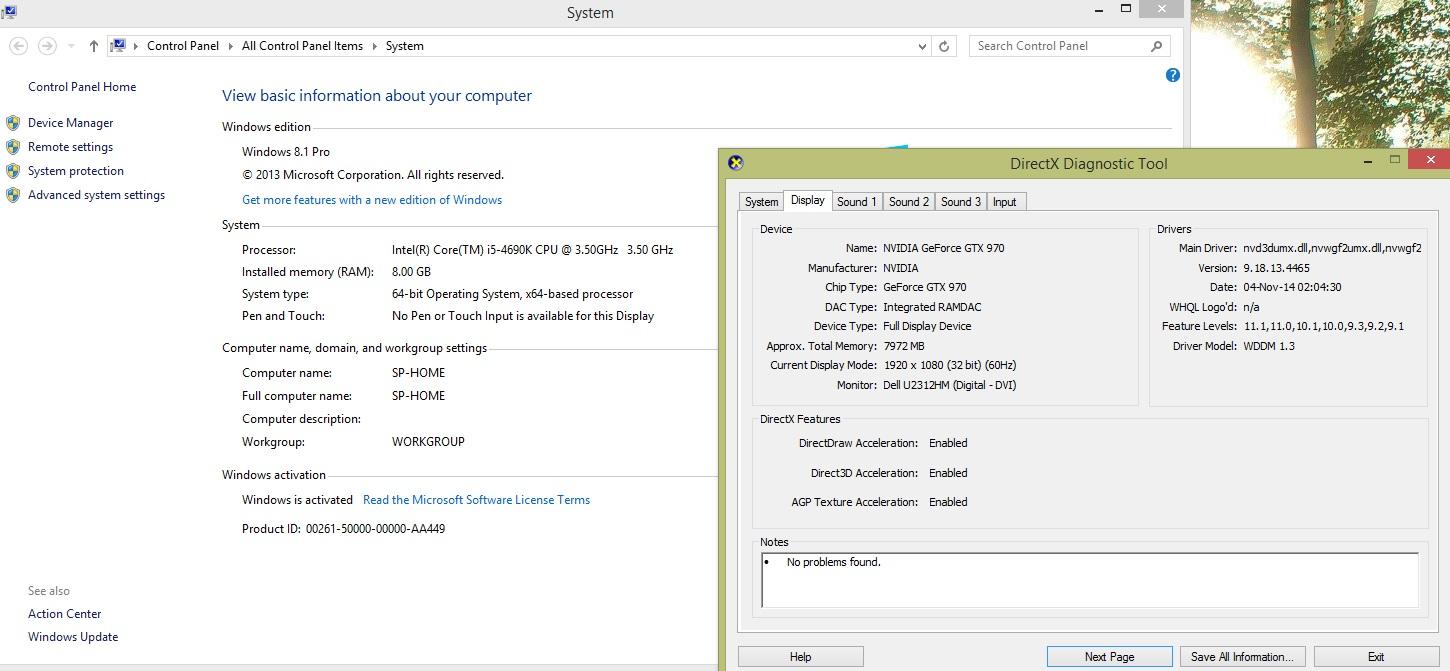
Task: Switch to Sound 1 tab
Action: tap(857, 202)
